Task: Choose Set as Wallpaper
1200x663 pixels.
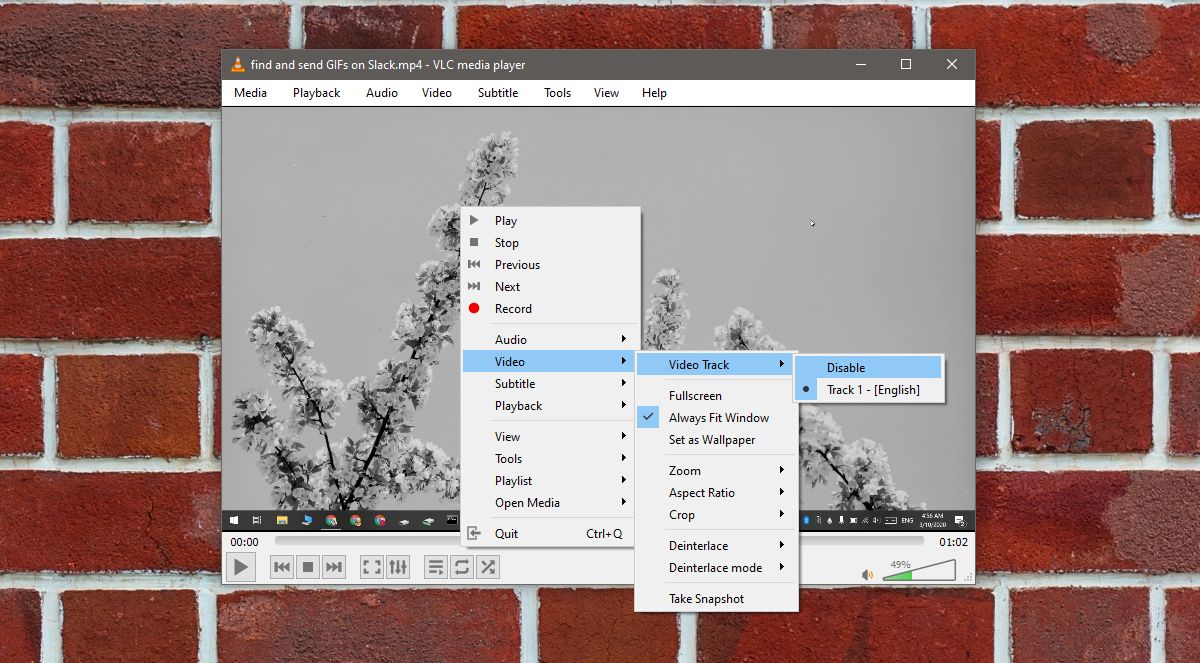Action: (x=717, y=440)
